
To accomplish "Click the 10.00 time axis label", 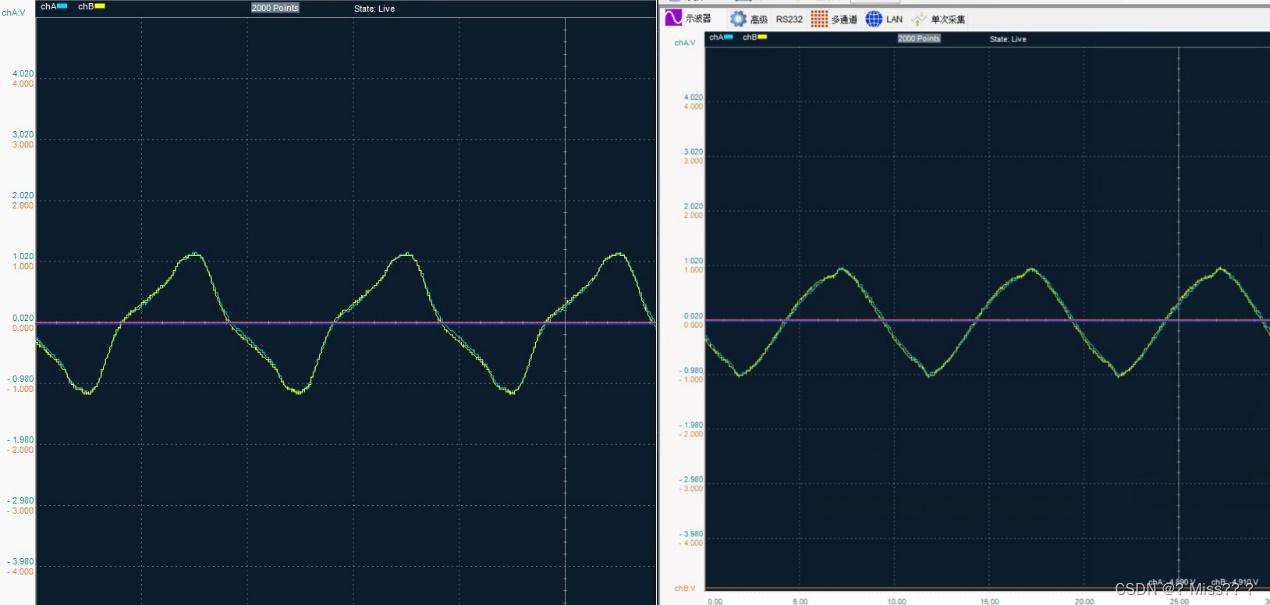I will pos(897,601).
